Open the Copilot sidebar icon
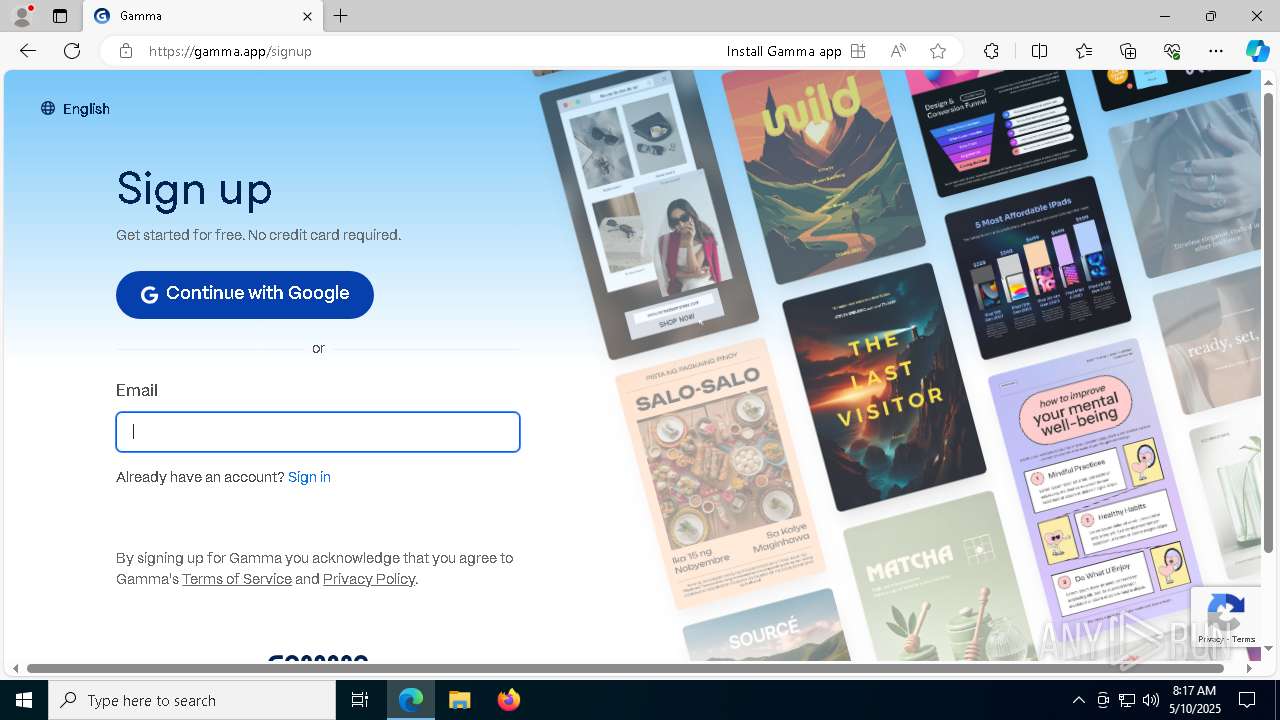The image size is (1280, 720). point(1257,51)
